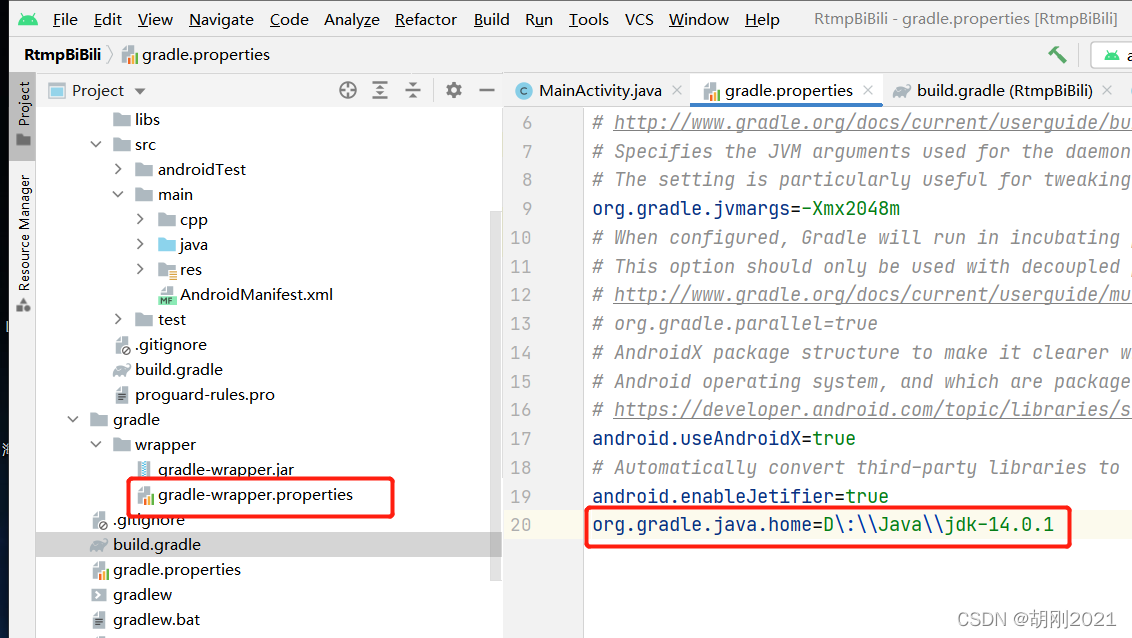
Task: Switch to the gradle.properties tab
Action: click(788, 91)
